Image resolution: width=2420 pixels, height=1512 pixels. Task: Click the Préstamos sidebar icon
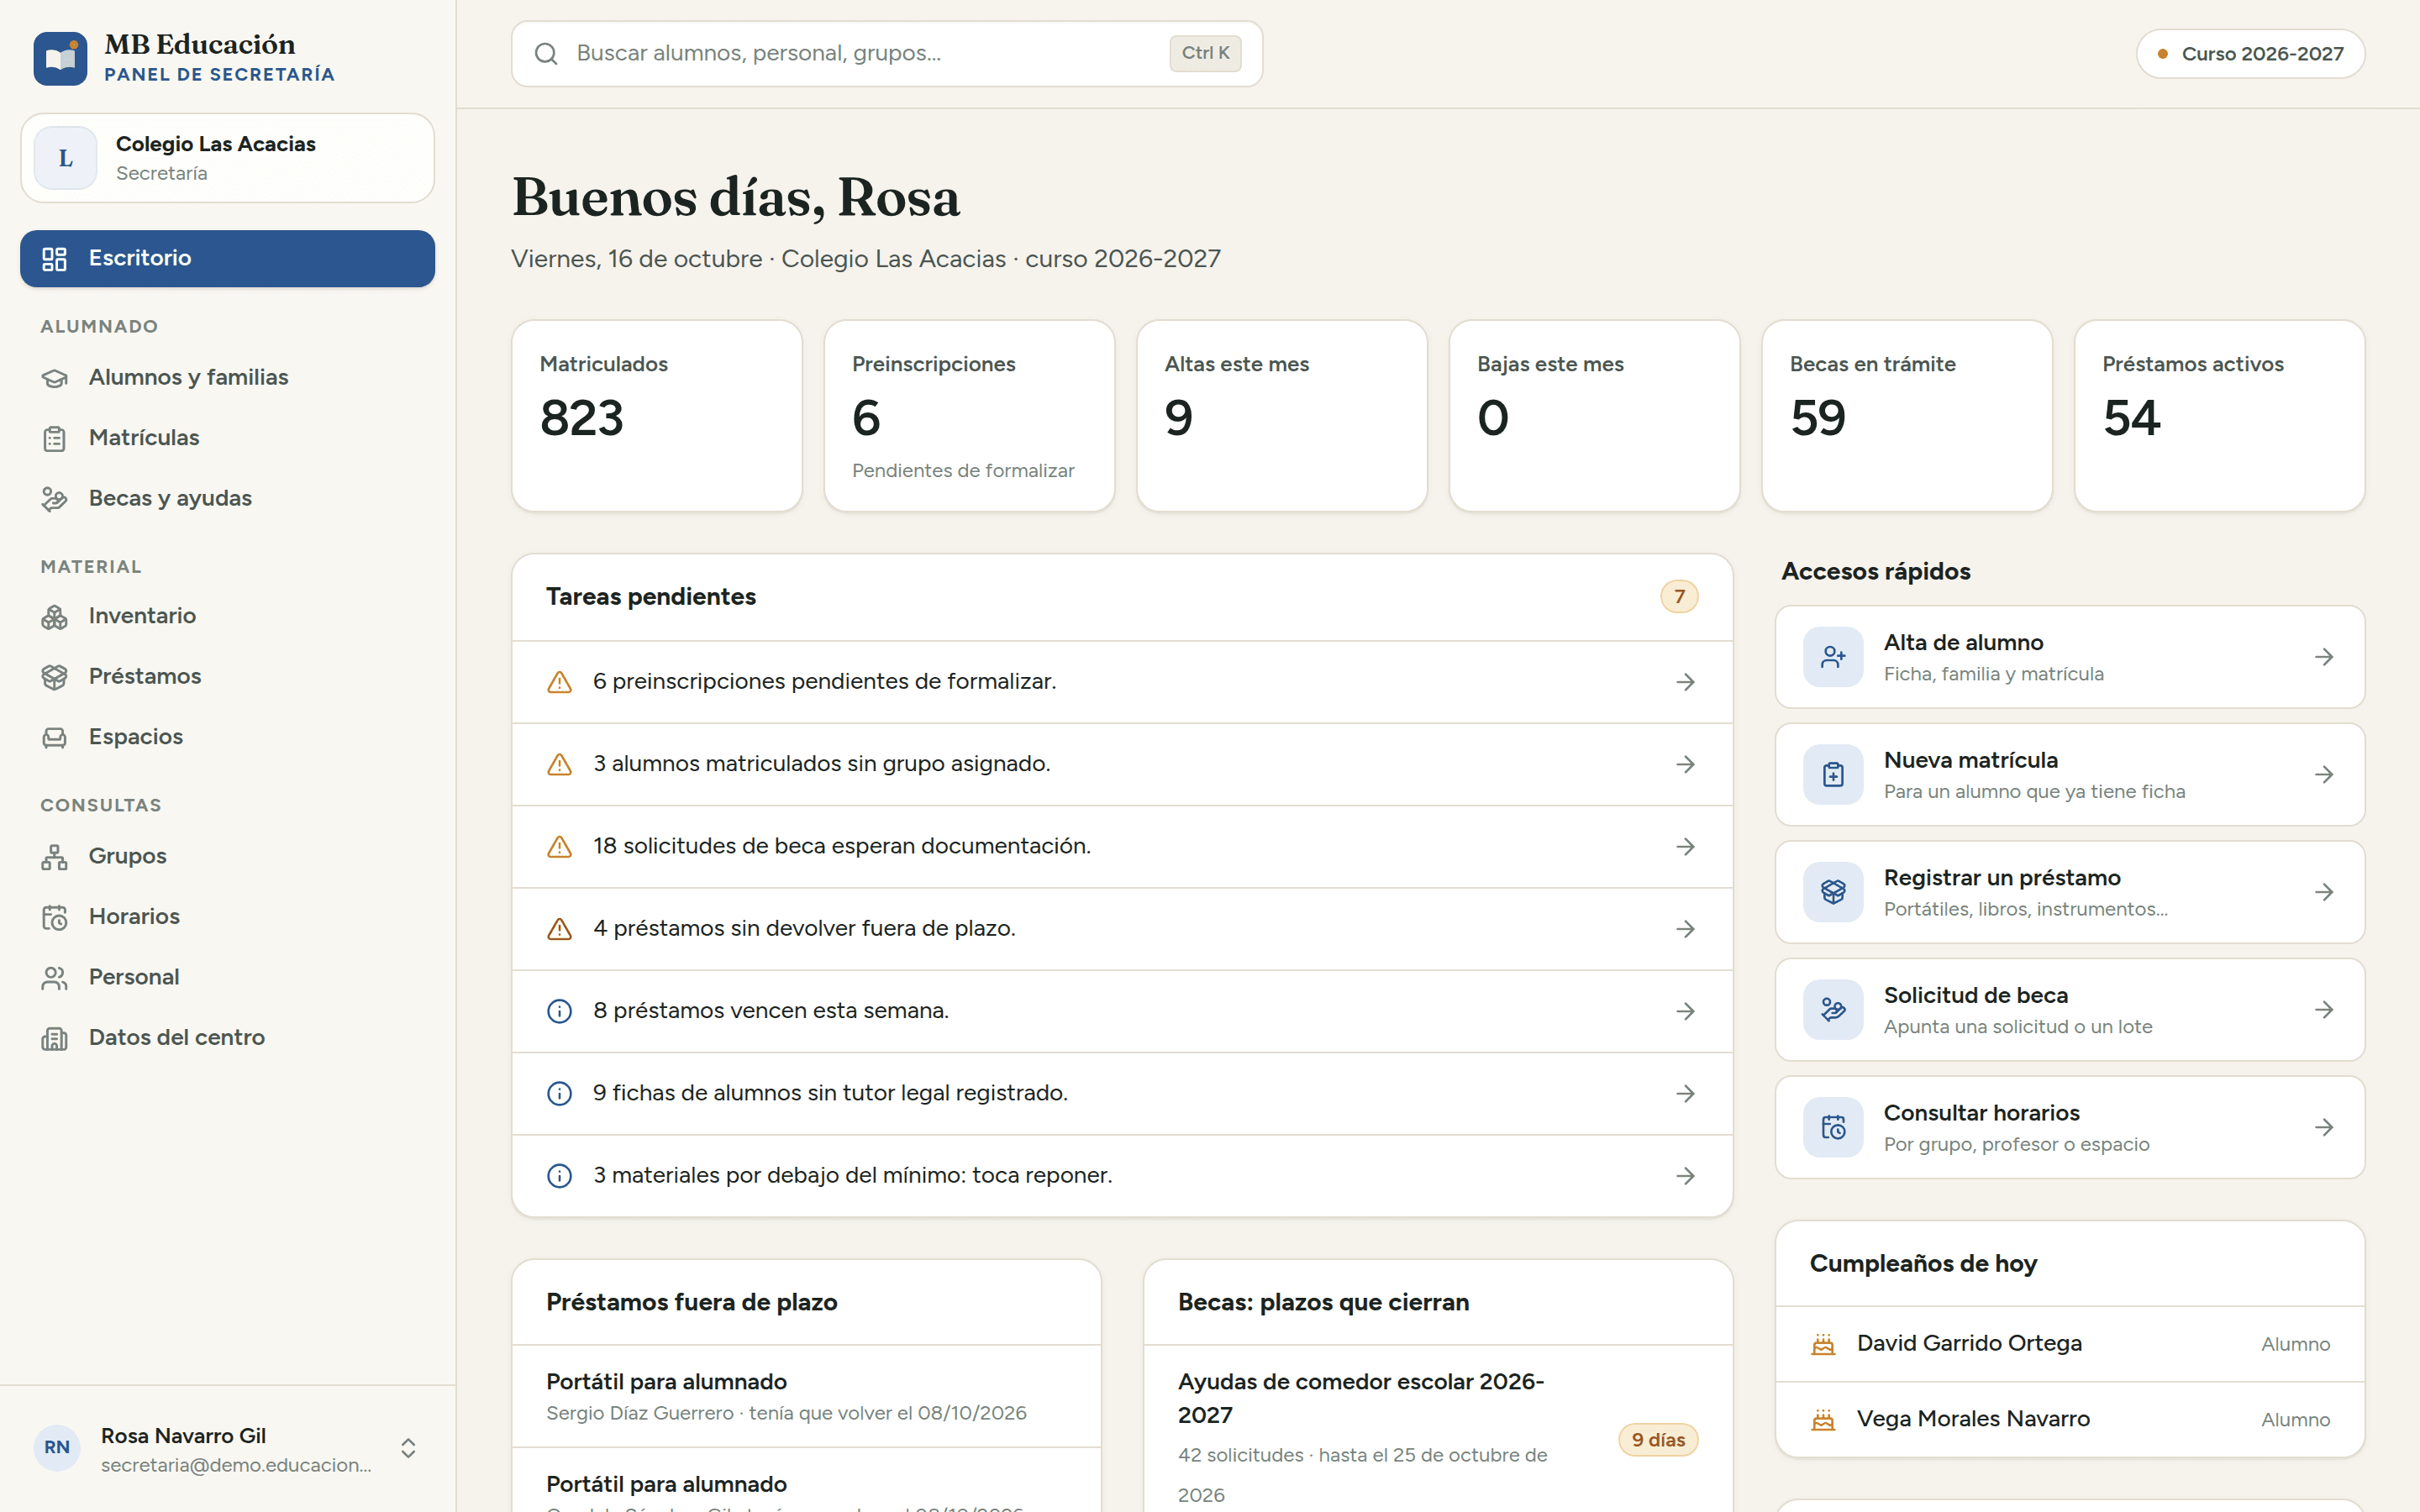coord(54,677)
